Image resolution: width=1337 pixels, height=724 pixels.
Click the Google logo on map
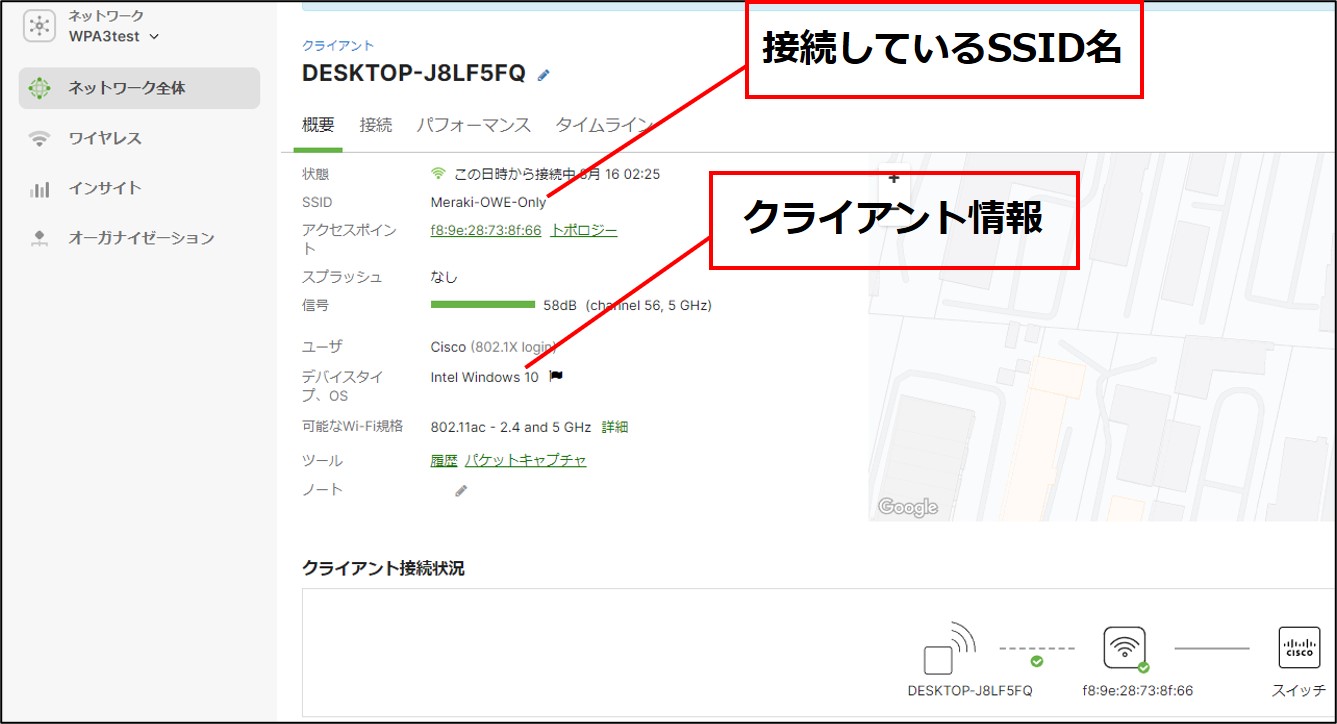[907, 507]
